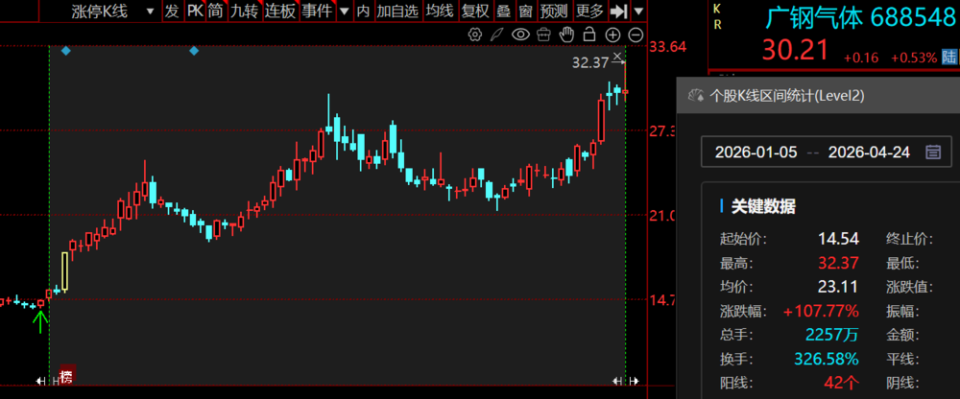Edit the end date 2026-04-24 field
Screen dimensions: 960x399
(x=869, y=152)
